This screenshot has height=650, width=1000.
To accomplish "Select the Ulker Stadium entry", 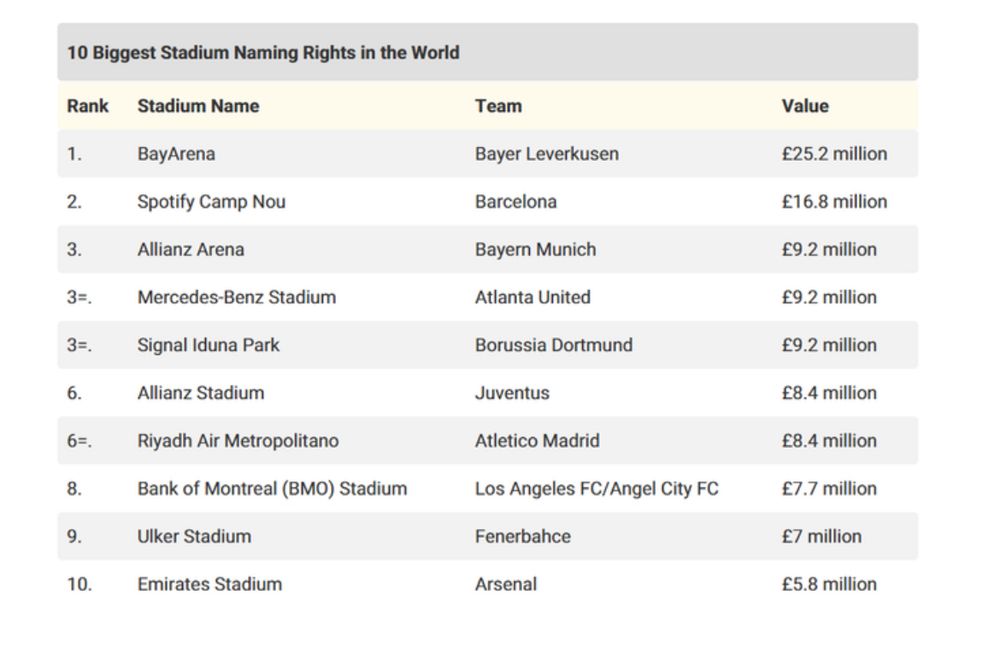I will (195, 536).
